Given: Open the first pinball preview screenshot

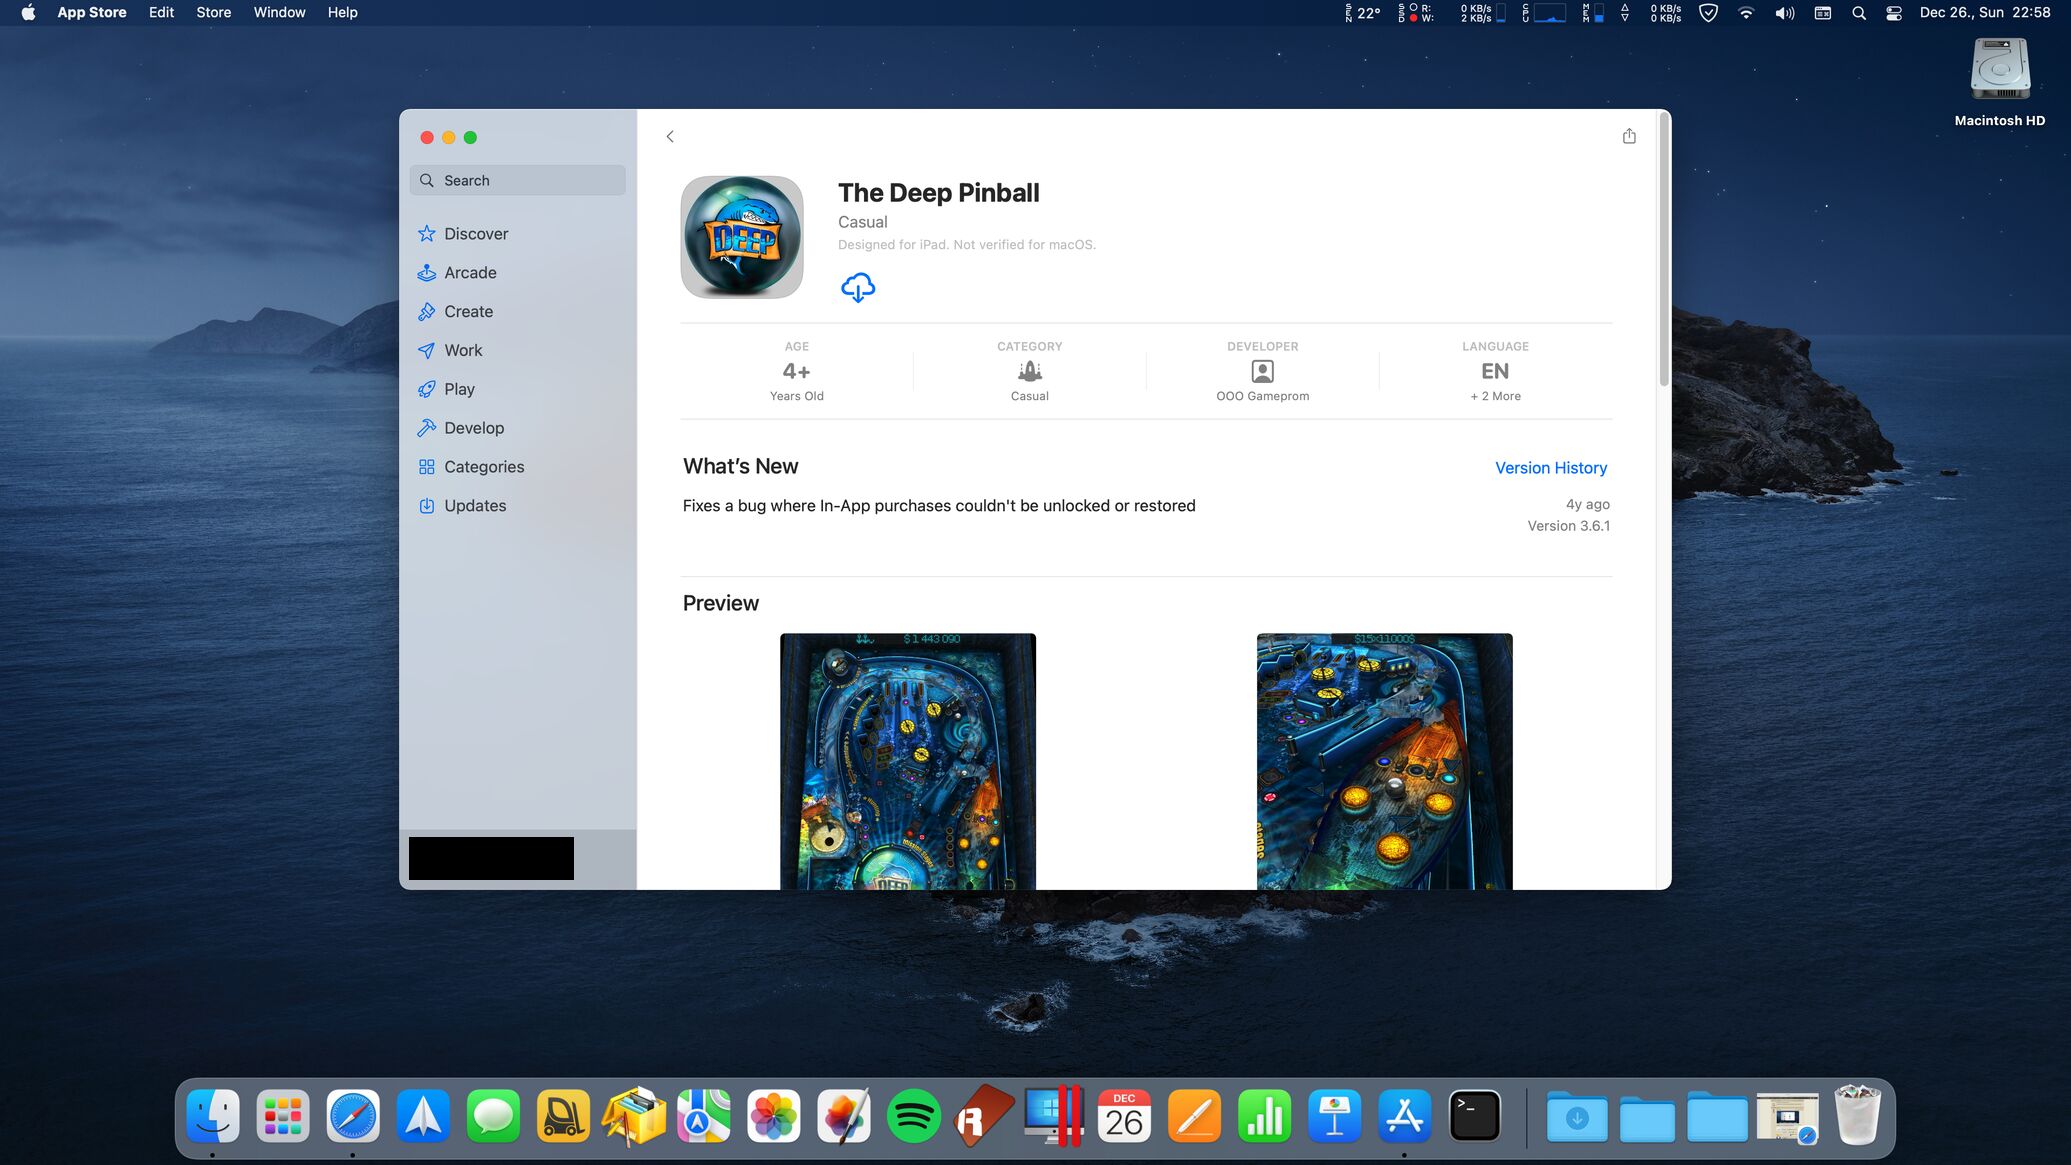Looking at the screenshot, I should click(x=907, y=760).
